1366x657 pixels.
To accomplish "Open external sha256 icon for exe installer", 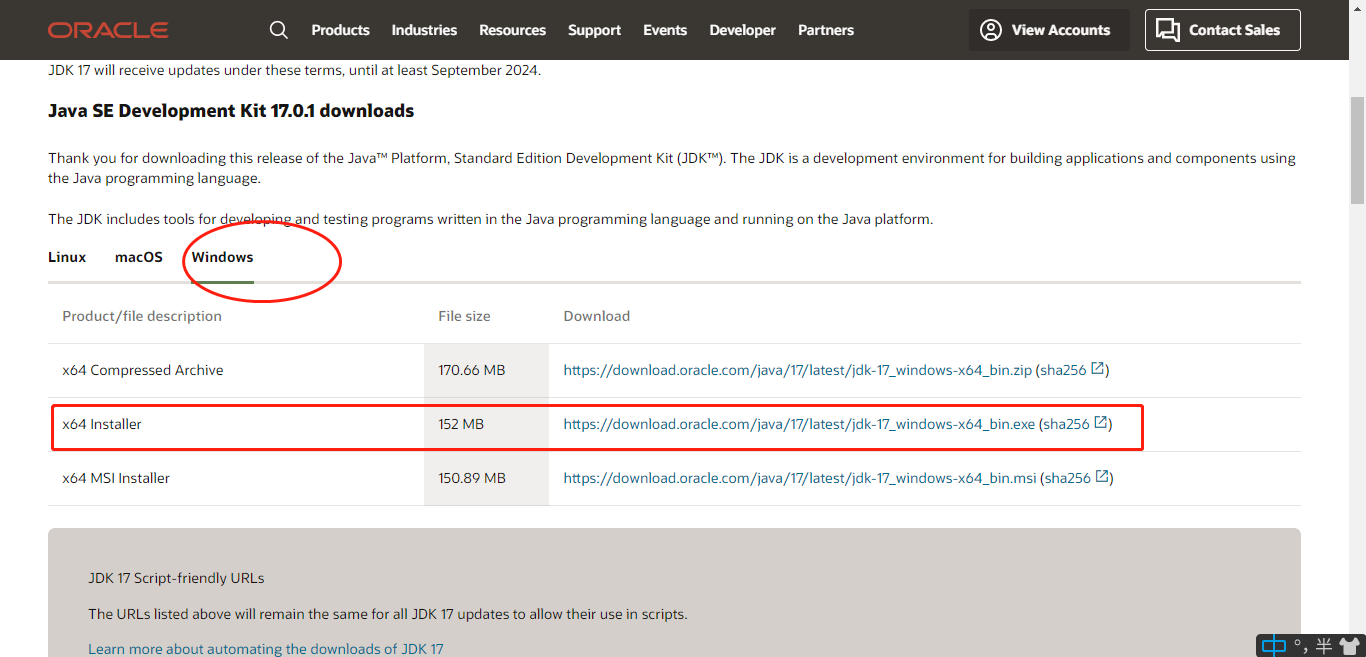I will 1101,423.
